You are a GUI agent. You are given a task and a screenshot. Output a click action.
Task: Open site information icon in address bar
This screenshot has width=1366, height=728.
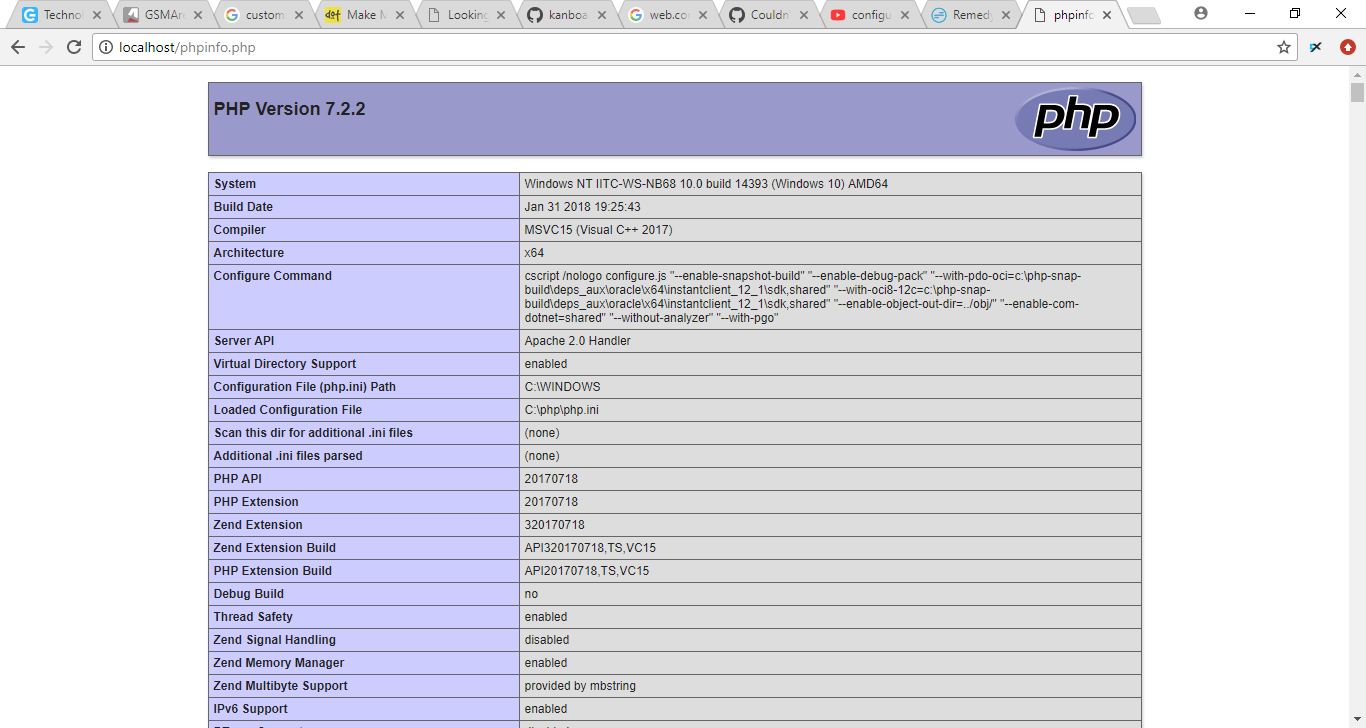[x=105, y=47]
